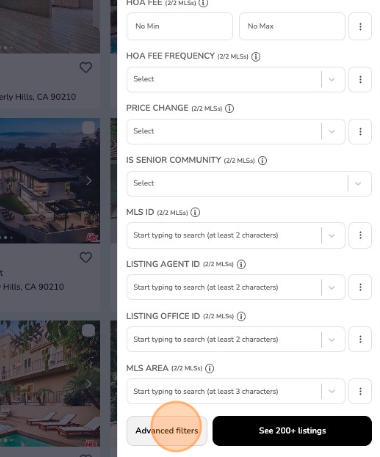Next photo arrow on hillside house listing
The image size is (380, 457).
coord(89,181)
